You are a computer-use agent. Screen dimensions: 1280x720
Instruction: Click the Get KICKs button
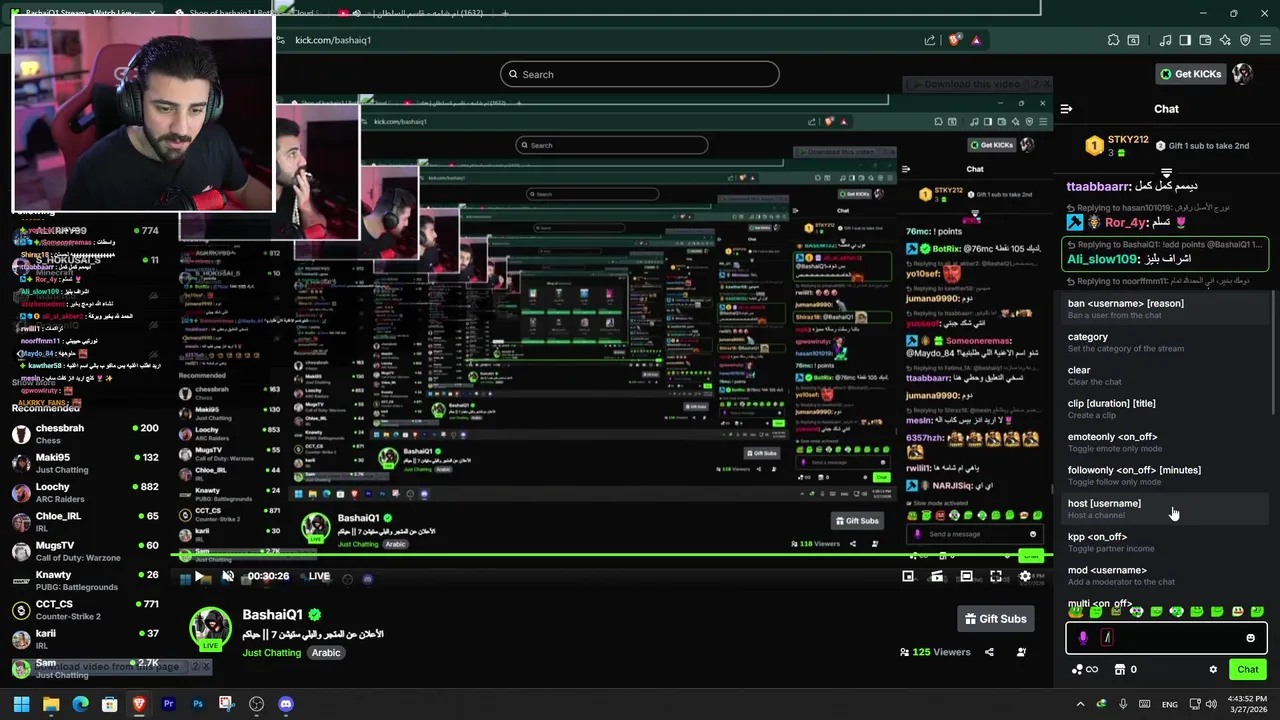click(x=1190, y=74)
